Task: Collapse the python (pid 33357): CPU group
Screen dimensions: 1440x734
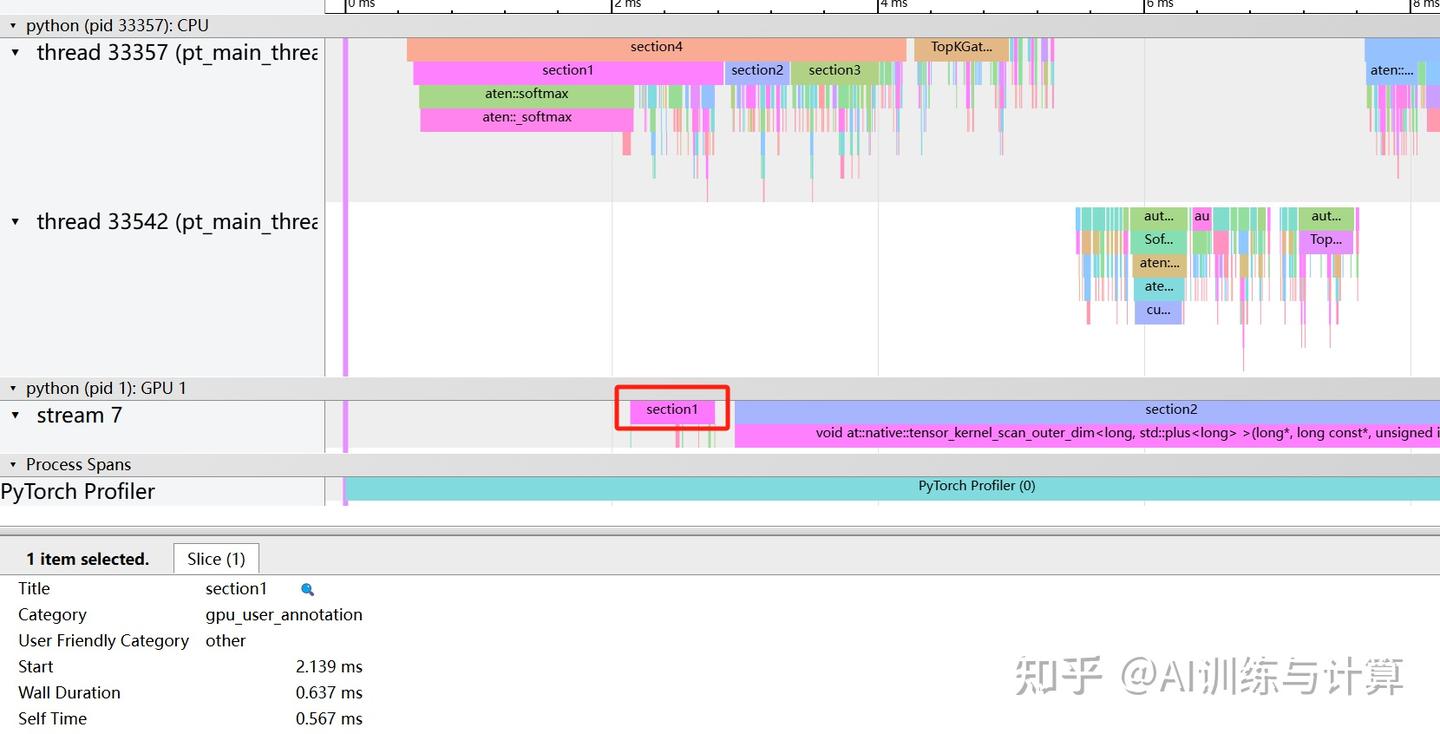Action: click(x=12, y=25)
